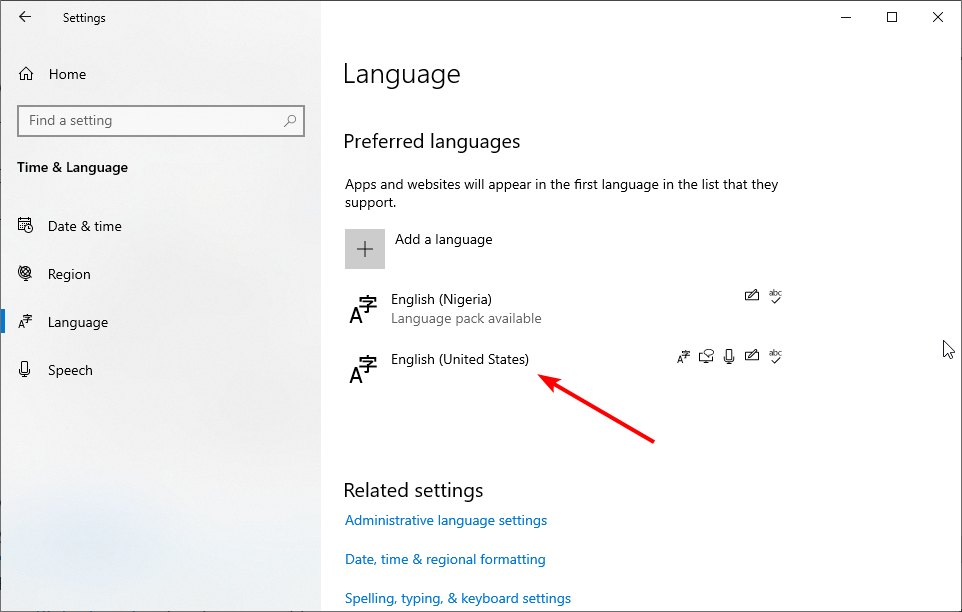Click the Language pack available text
Image resolution: width=962 pixels, height=612 pixels.
click(x=466, y=319)
